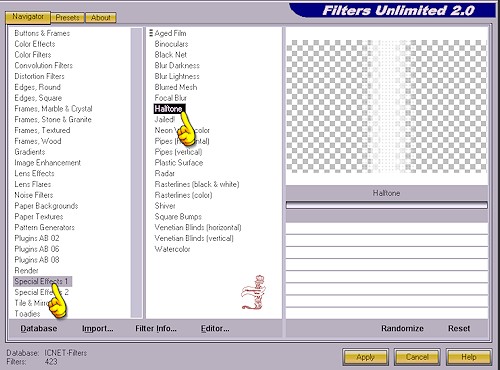Viewport: 500px width, 370px height.
Task: Open the Database menu
Action: click(39, 328)
